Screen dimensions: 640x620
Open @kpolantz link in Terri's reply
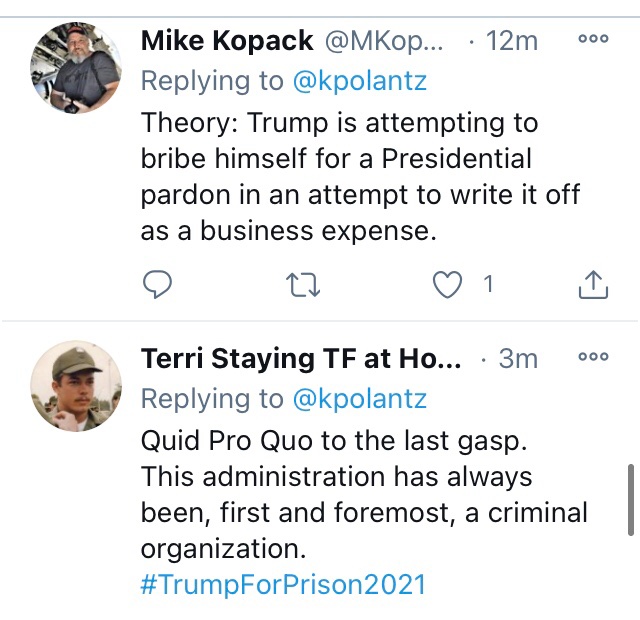[x=359, y=399]
